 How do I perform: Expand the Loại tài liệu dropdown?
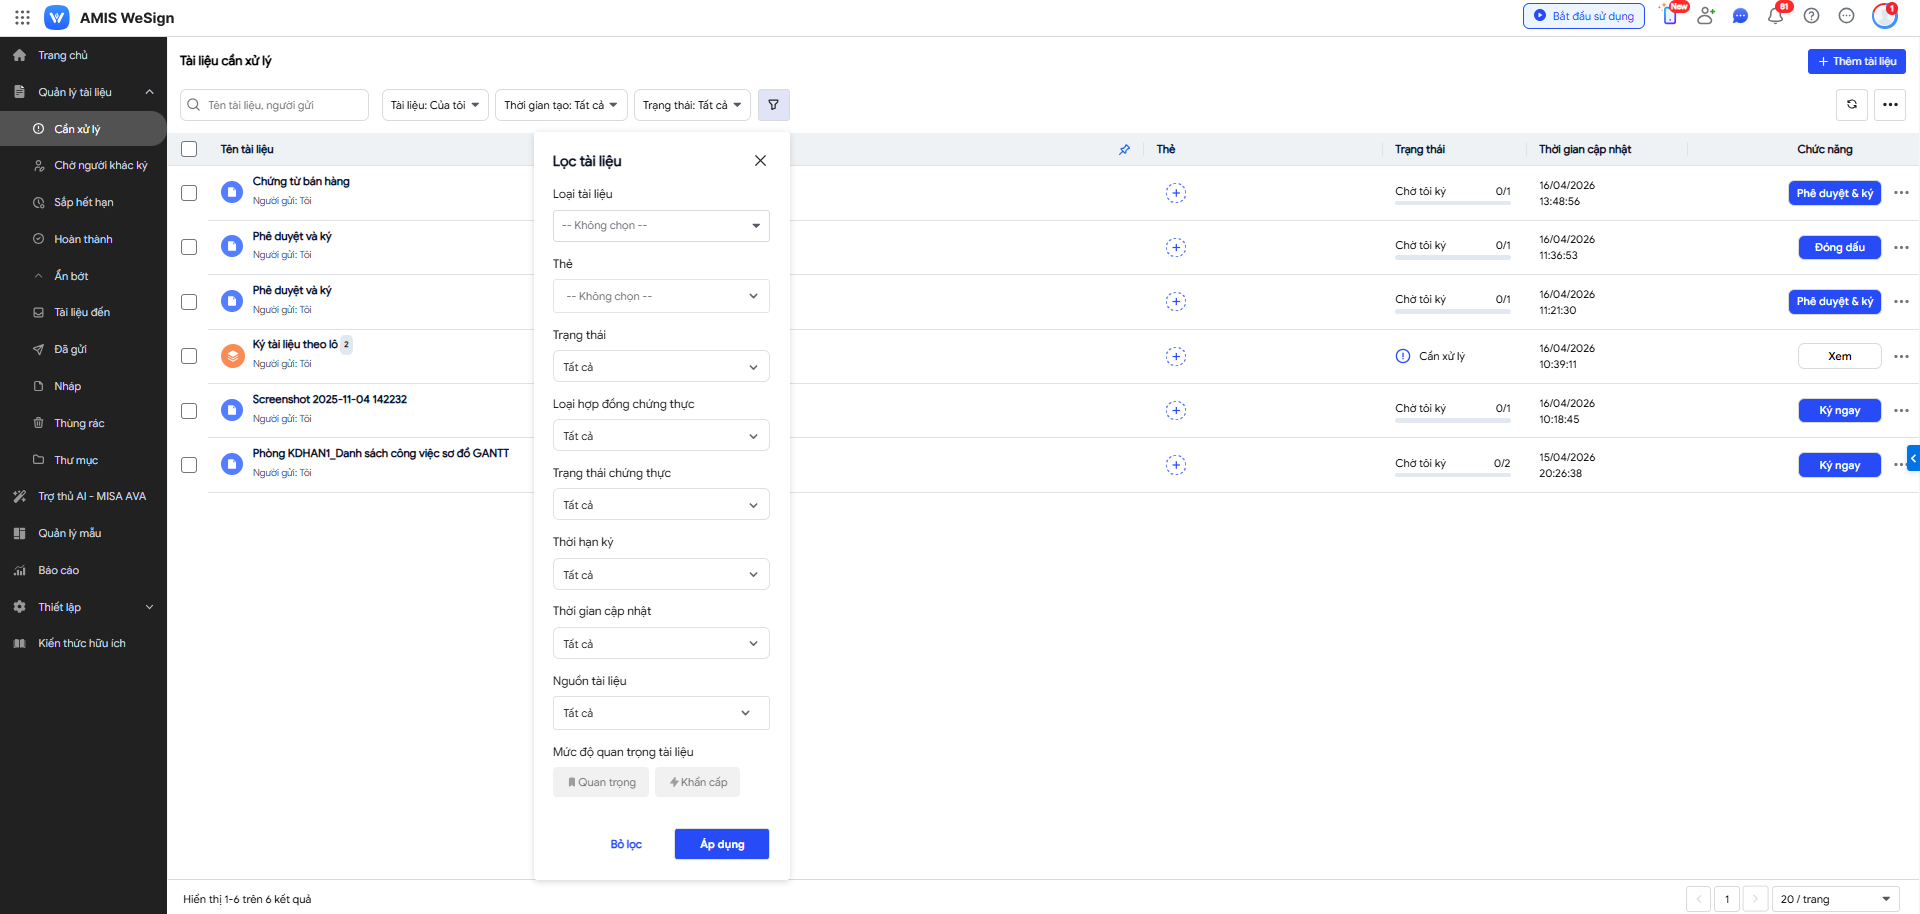[x=660, y=226]
